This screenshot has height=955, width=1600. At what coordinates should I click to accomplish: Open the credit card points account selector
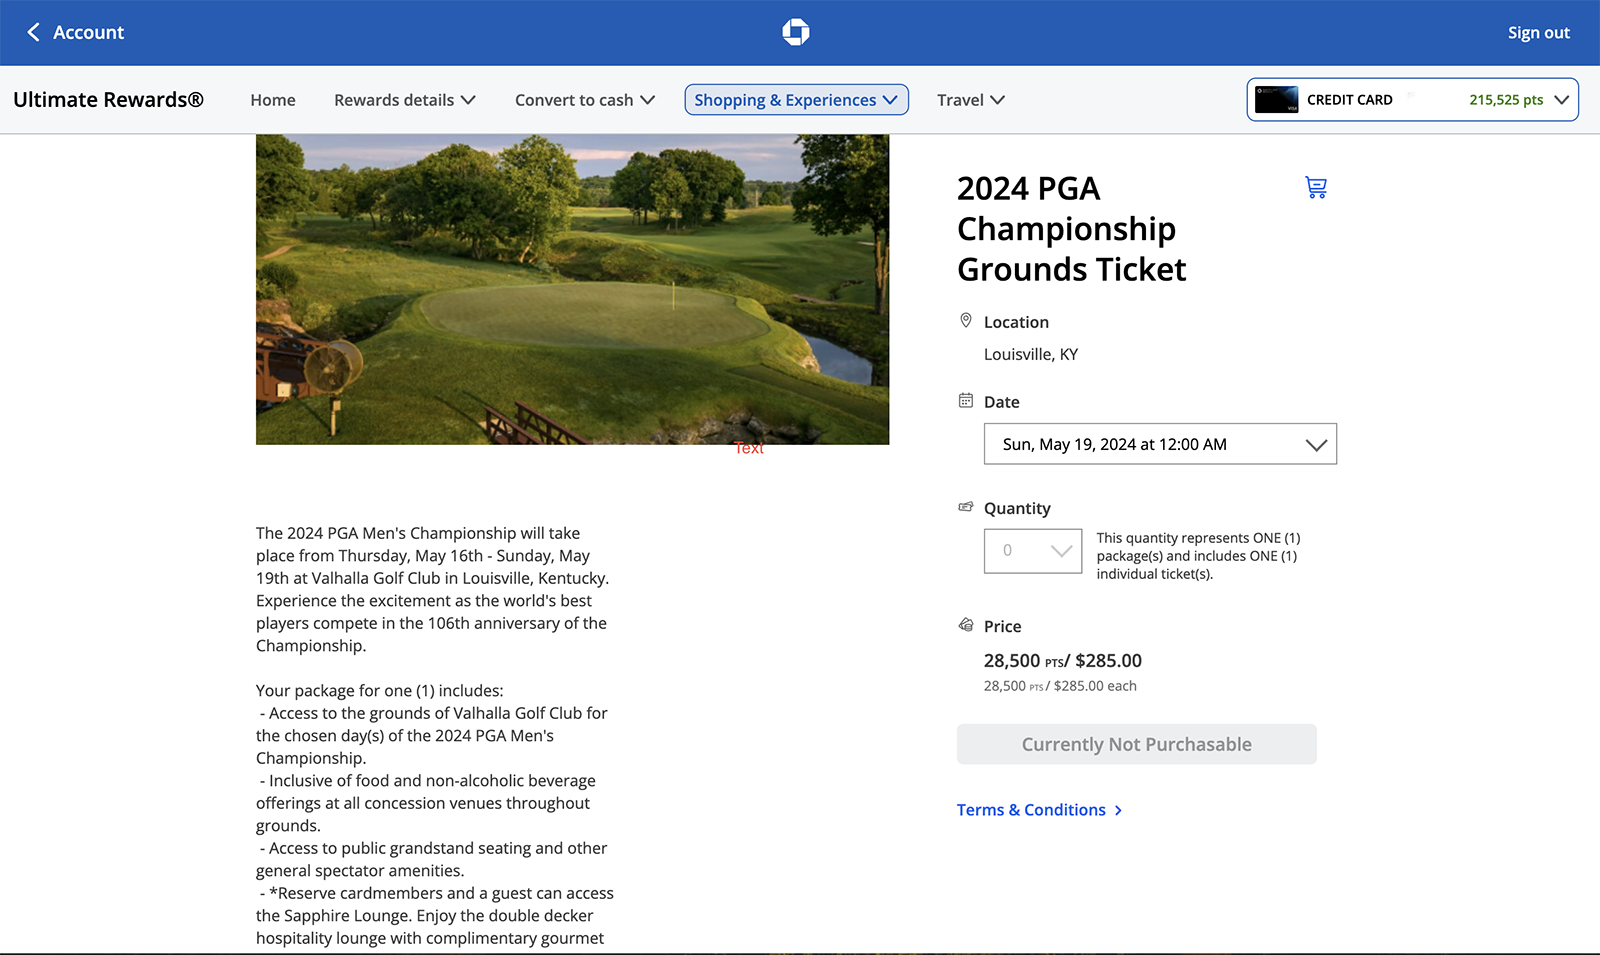tap(1413, 100)
